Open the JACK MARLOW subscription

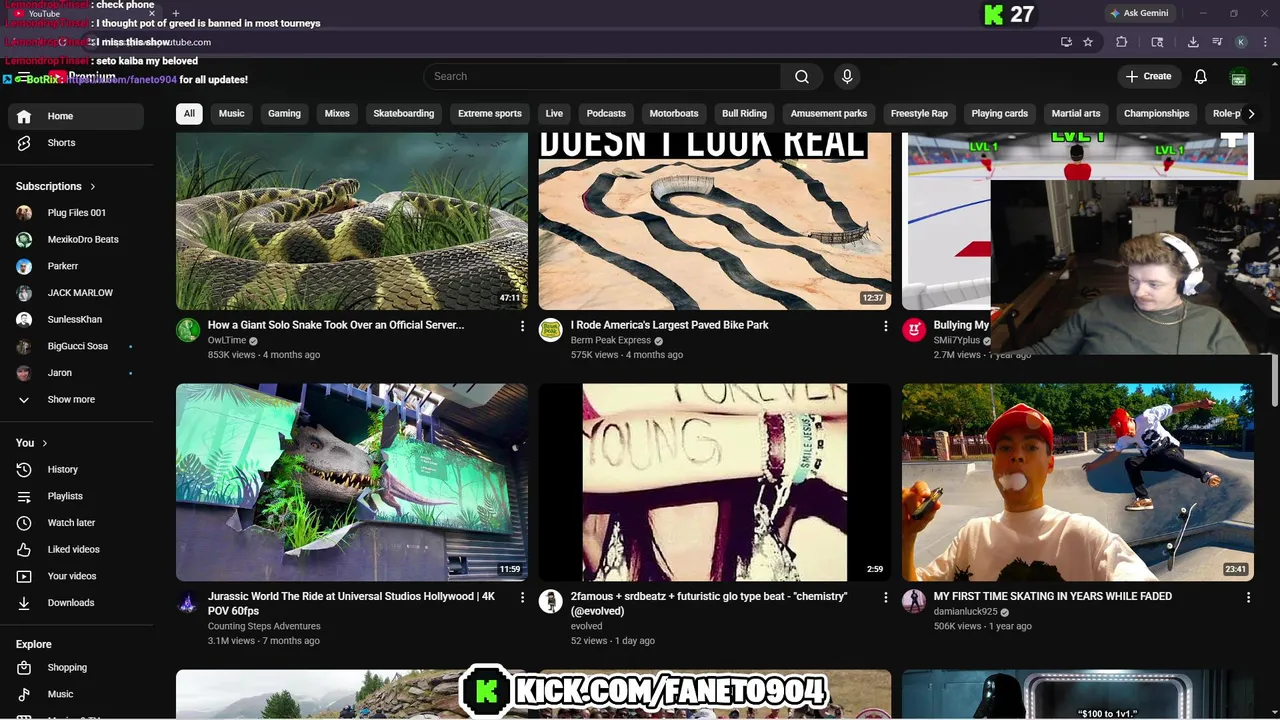click(76, 293)
